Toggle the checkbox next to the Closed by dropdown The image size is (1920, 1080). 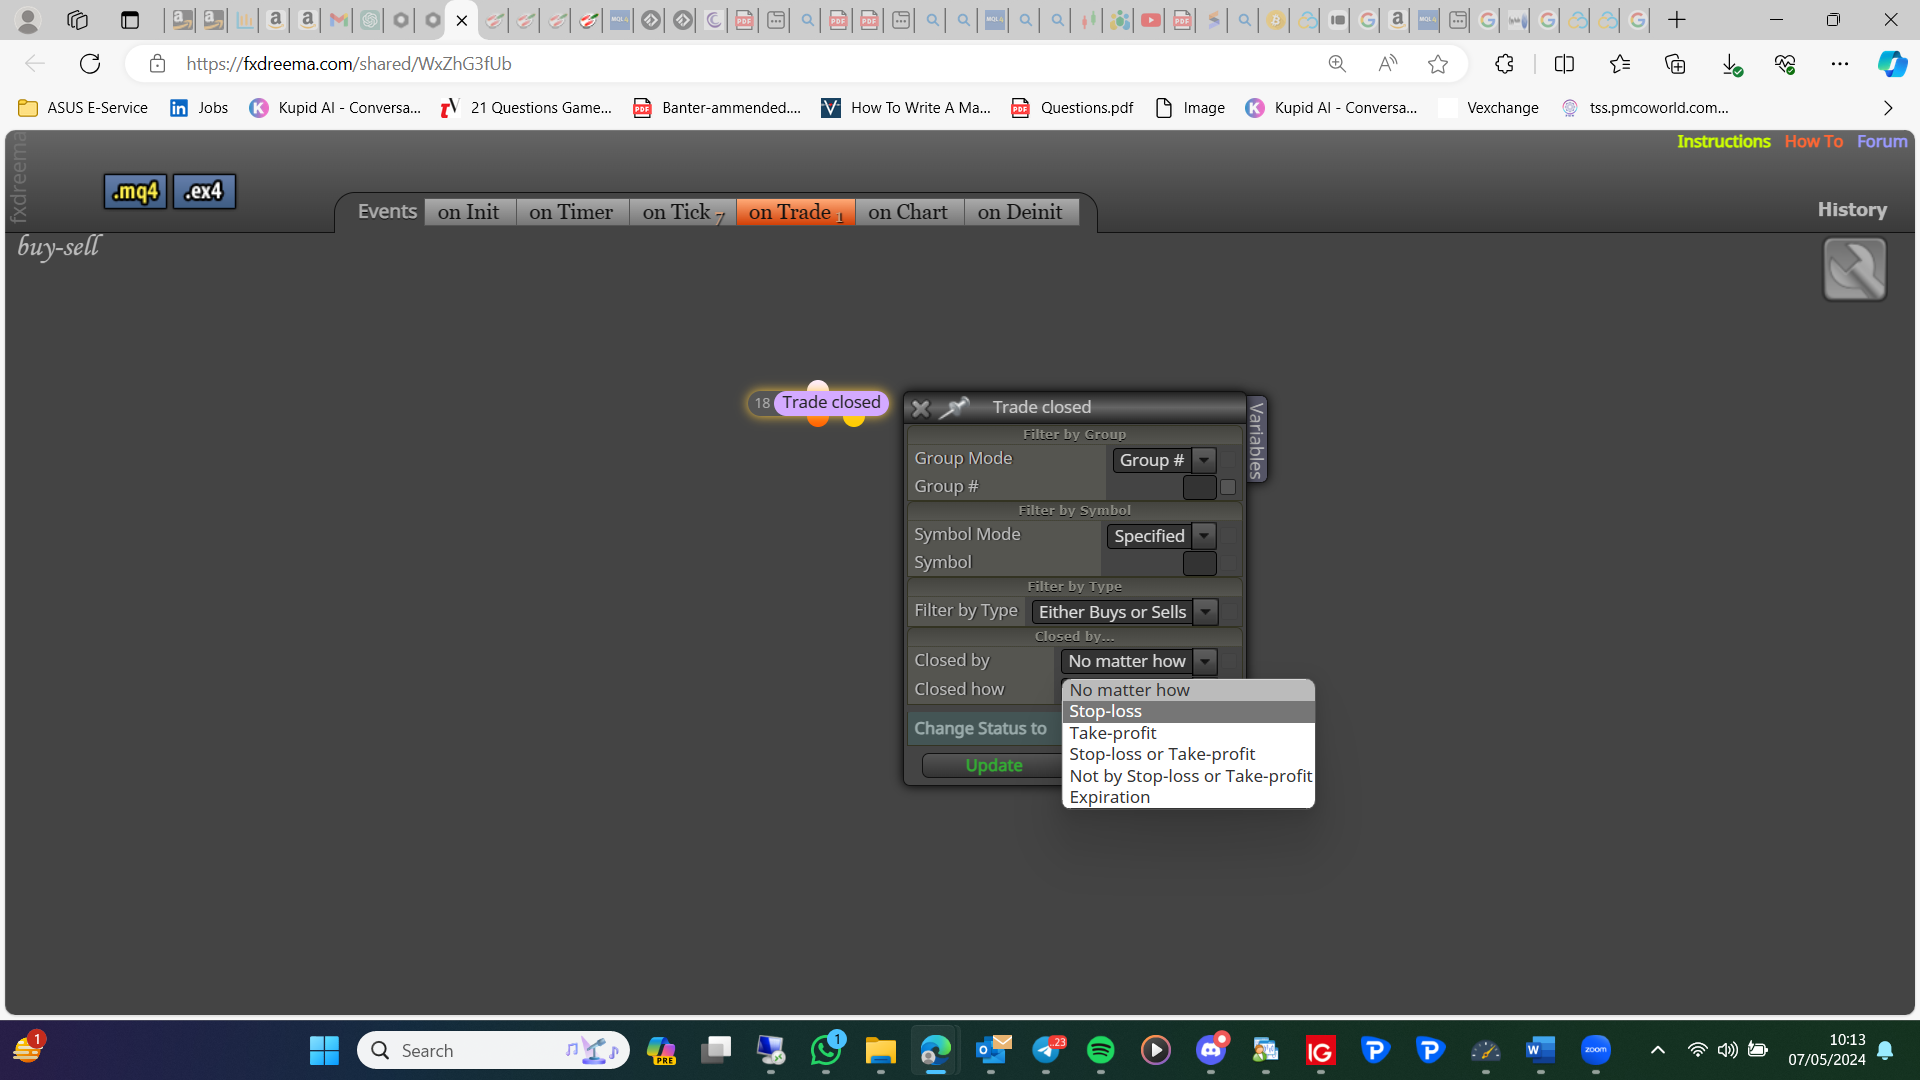point(1229,661)
